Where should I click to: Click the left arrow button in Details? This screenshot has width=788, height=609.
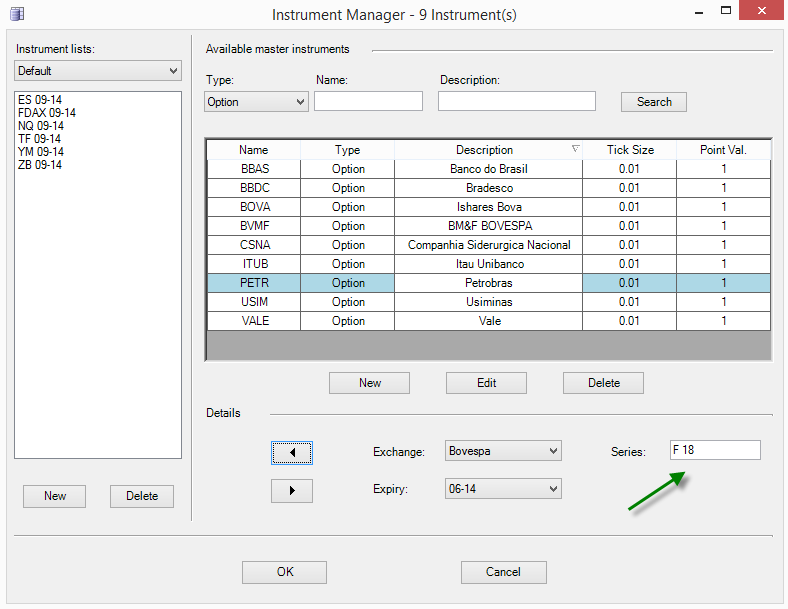(x=292, y=453)
